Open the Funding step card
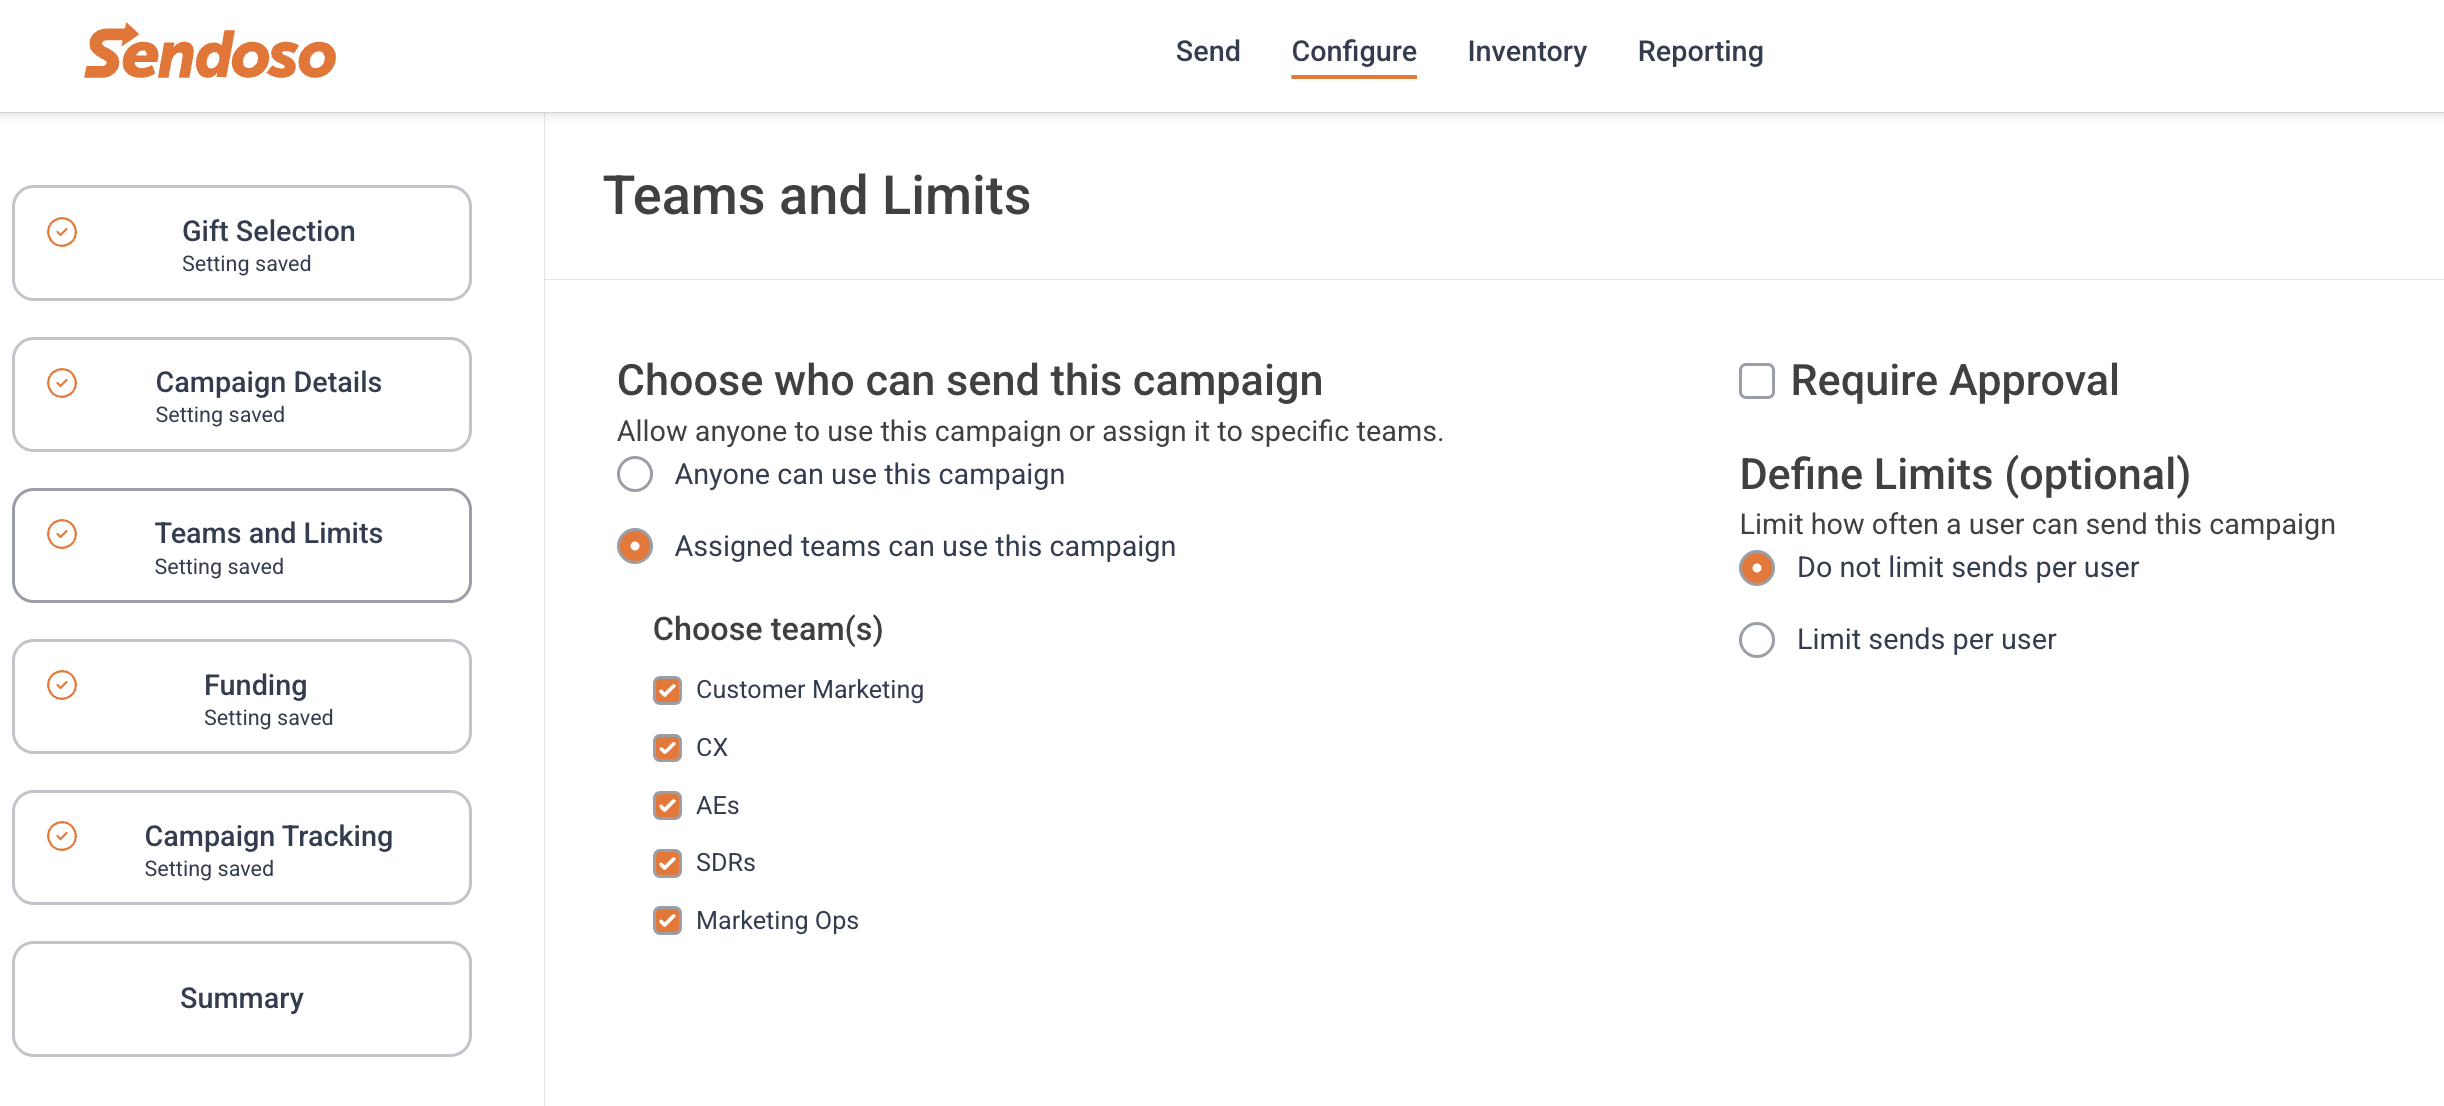Image resolution: width=2444 pixels, height=1106 pixels. (242, 697)
